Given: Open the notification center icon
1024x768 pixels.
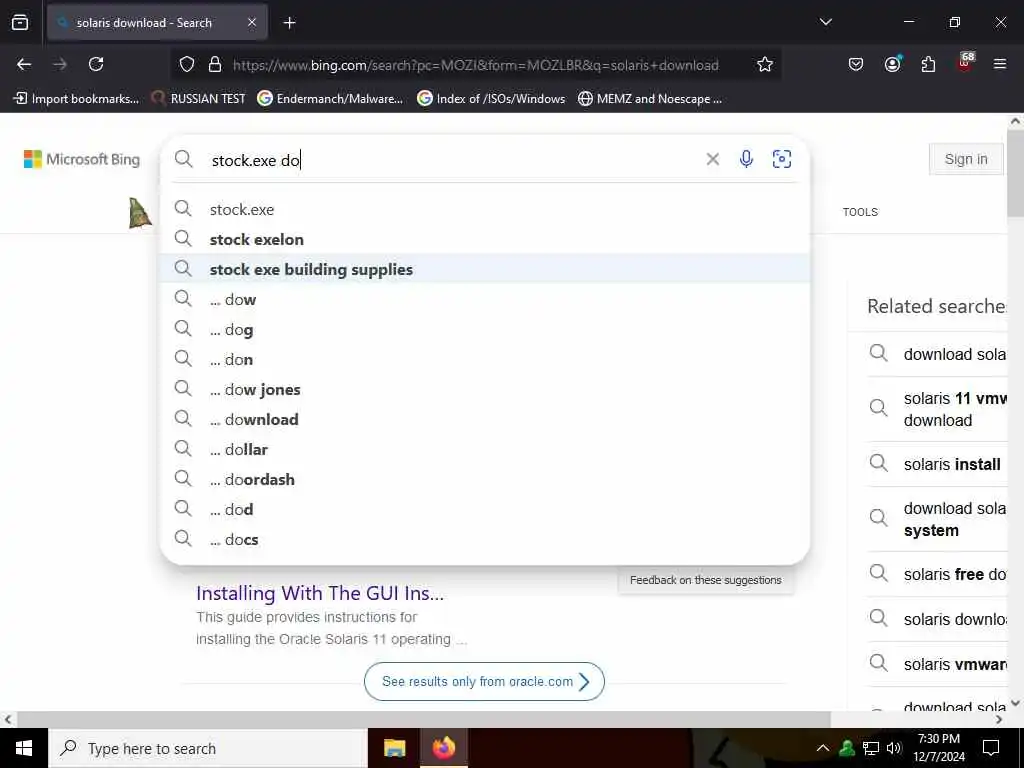Looking at the screenshot, I should 991,748.
